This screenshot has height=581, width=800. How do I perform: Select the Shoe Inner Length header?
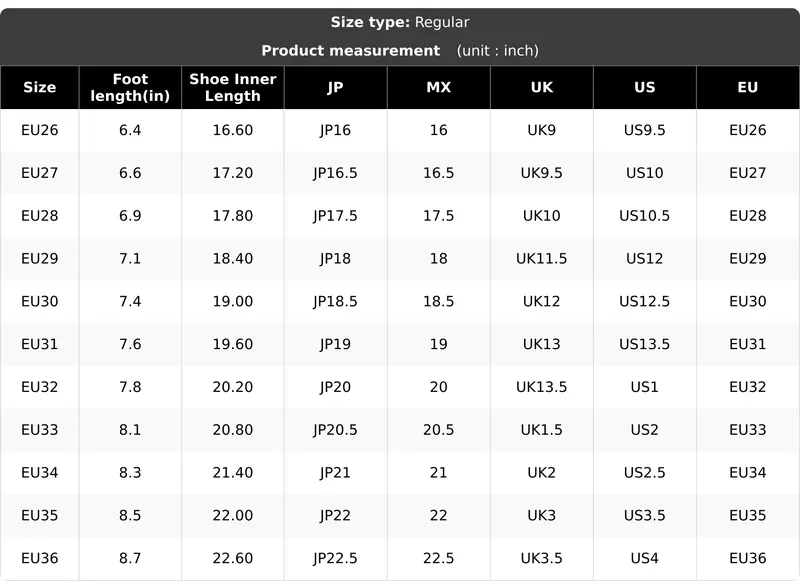click(233, 87)
